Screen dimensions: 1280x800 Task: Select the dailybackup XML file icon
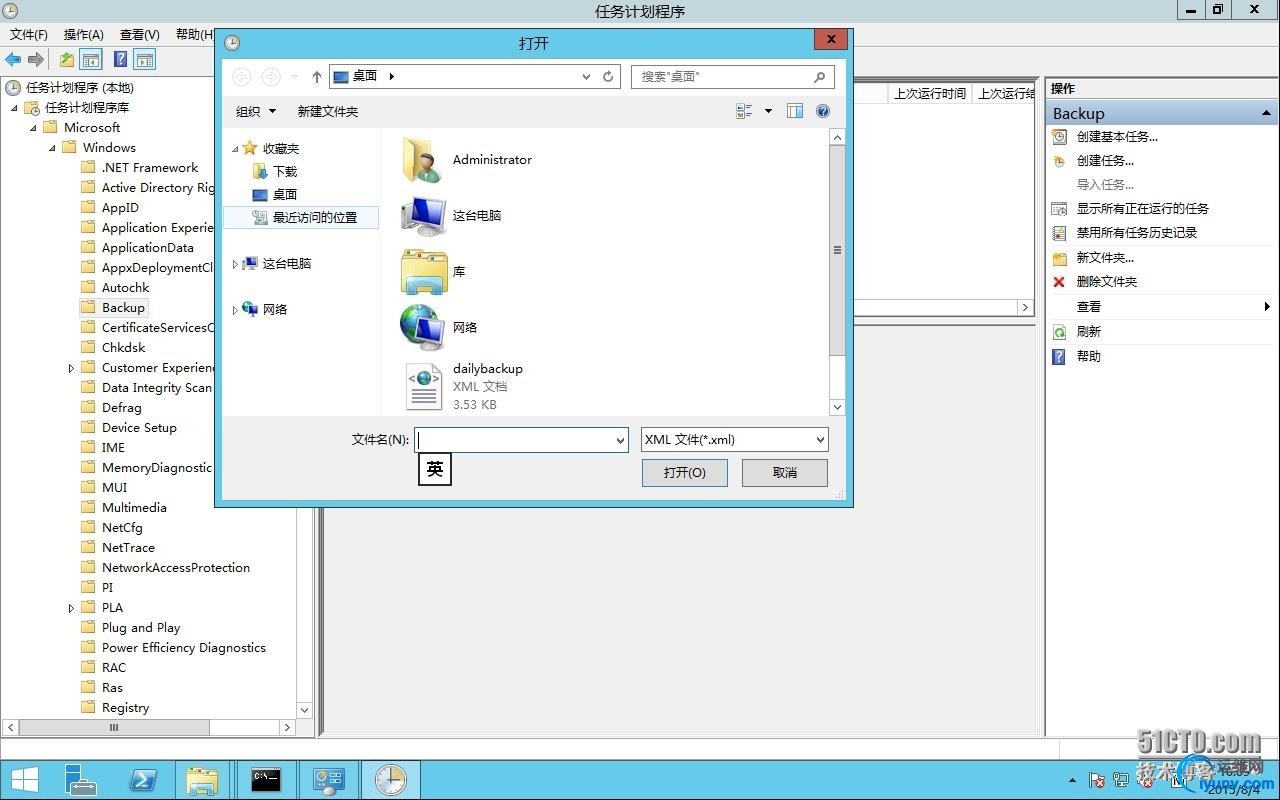[x=424, y=386]
